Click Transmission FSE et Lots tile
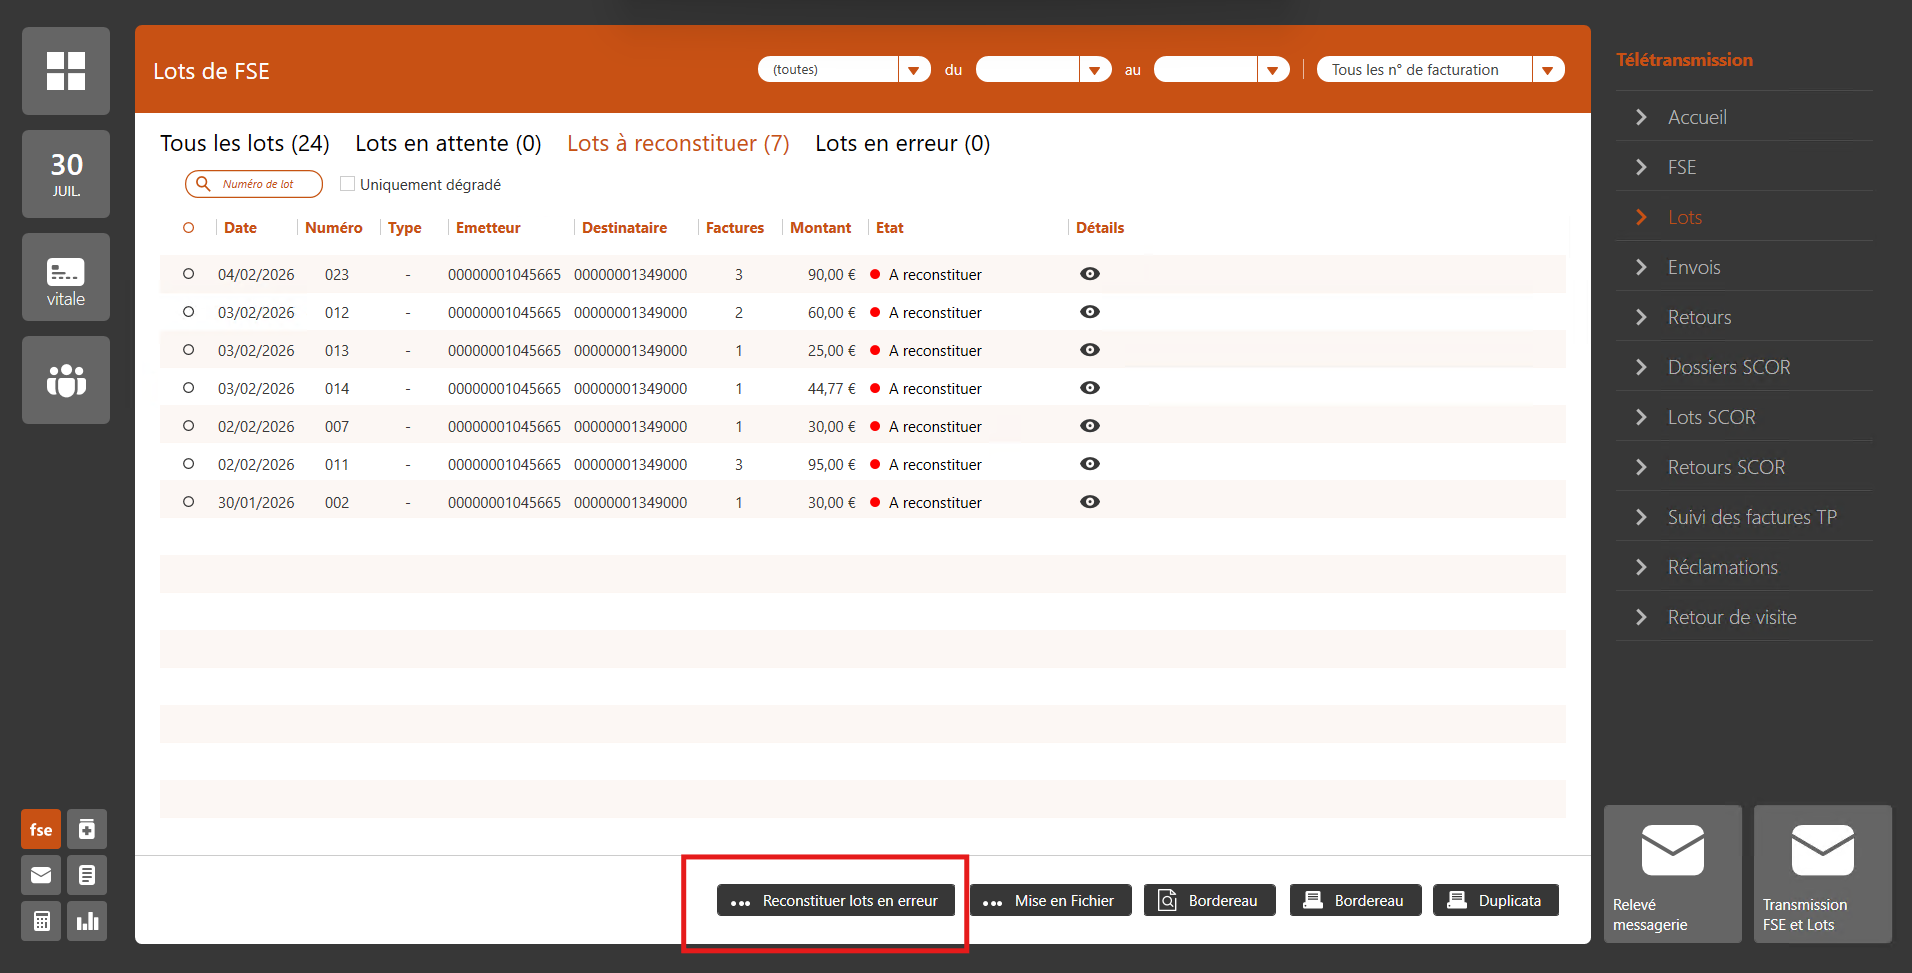1912x973 pixels. [1823, 874]
